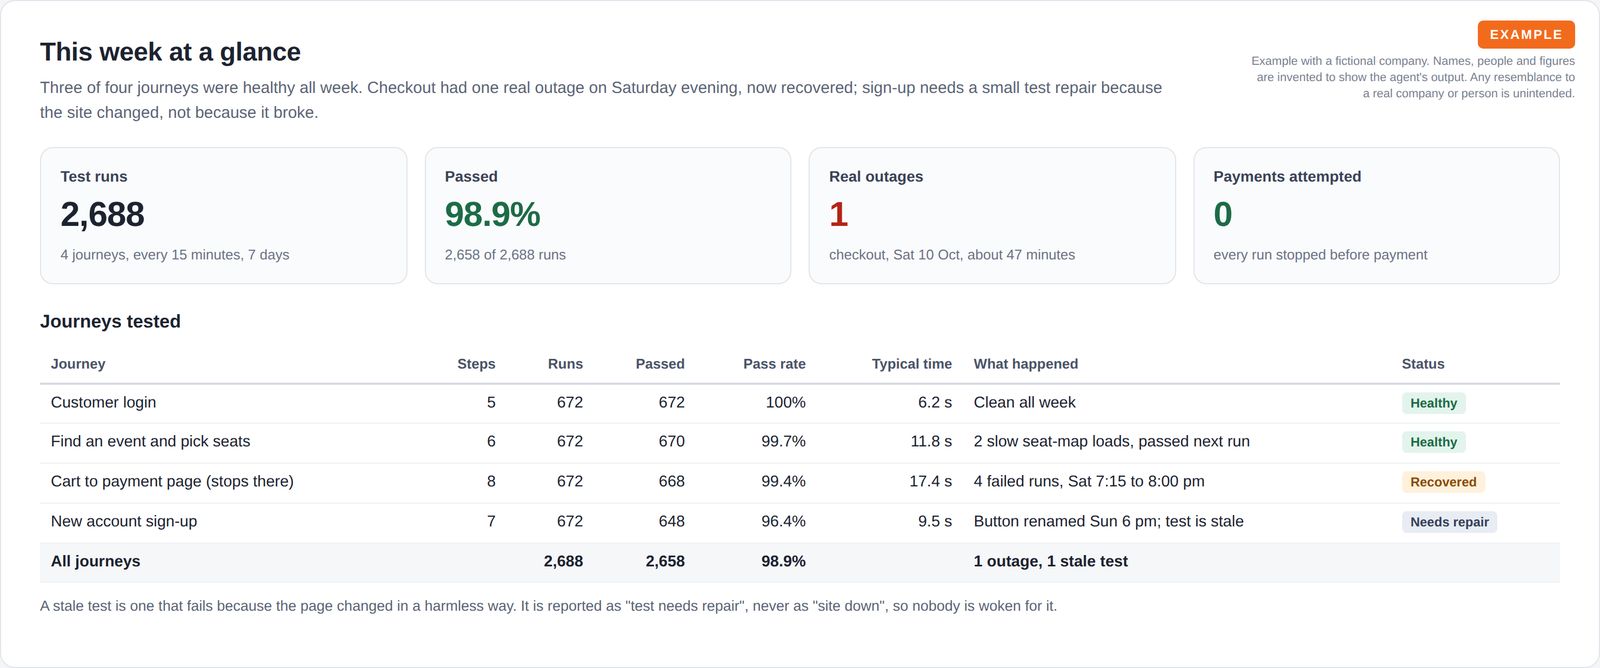Click the Healthy badge for Customer login
1600x668 pixels.
[1433, 403]
